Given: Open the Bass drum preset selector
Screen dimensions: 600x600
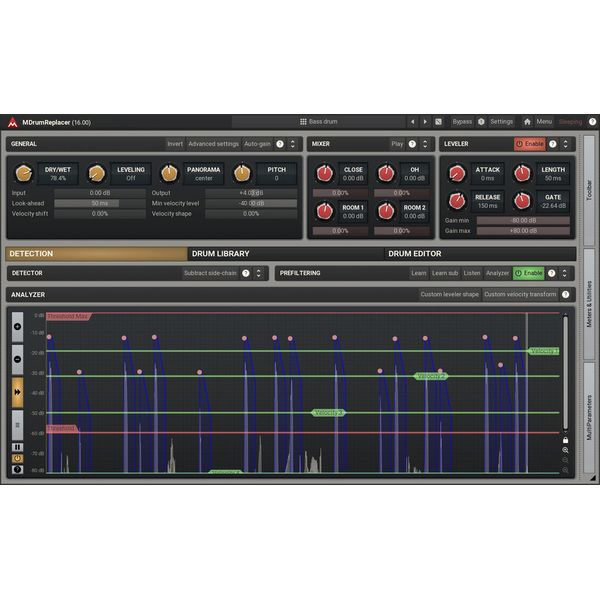Looking at the screenshot, I should click(318, 122).
